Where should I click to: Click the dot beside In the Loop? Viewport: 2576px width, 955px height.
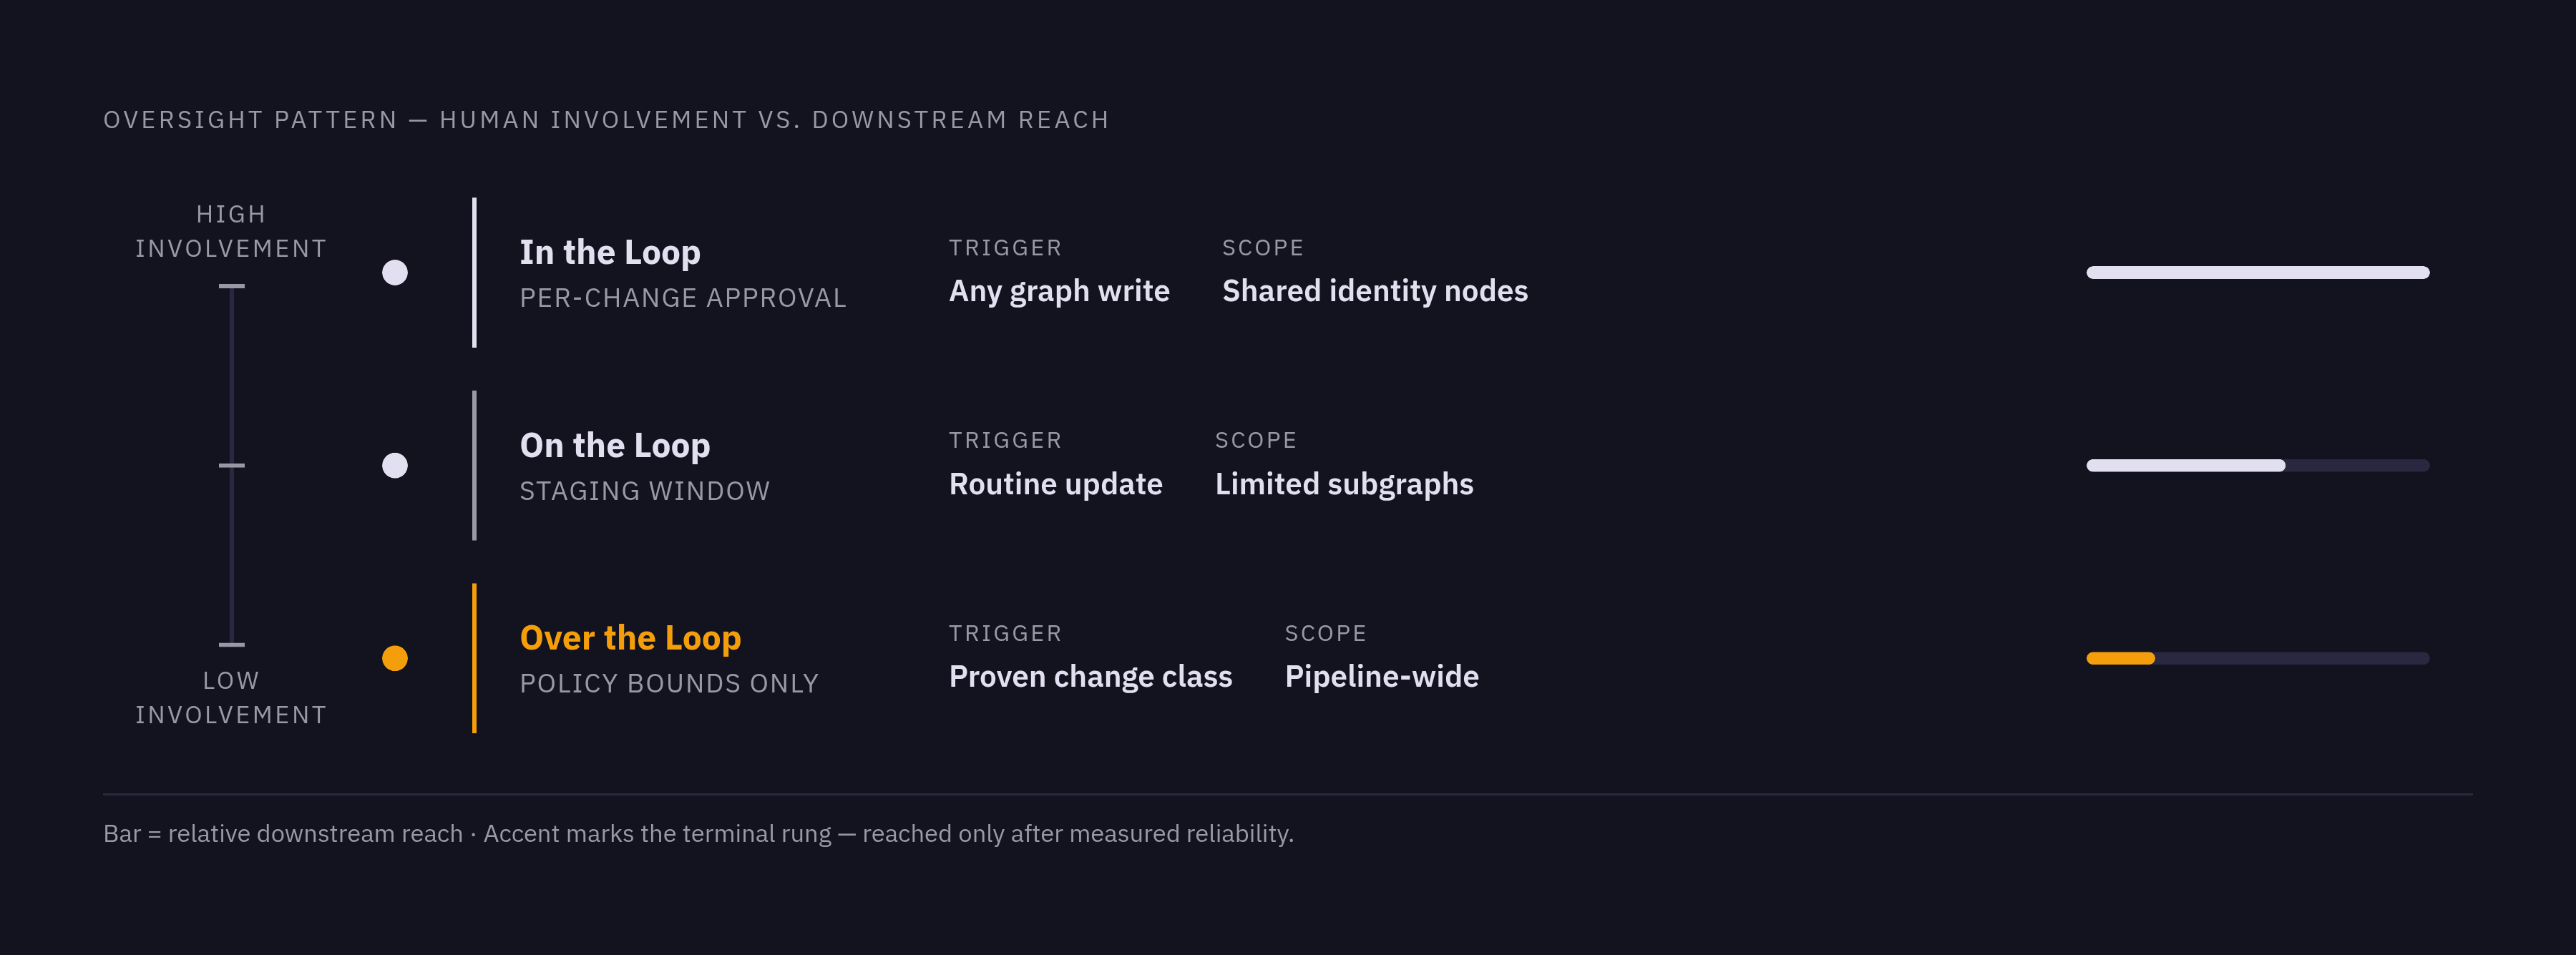pyautogui.click(x=395, y=272)
